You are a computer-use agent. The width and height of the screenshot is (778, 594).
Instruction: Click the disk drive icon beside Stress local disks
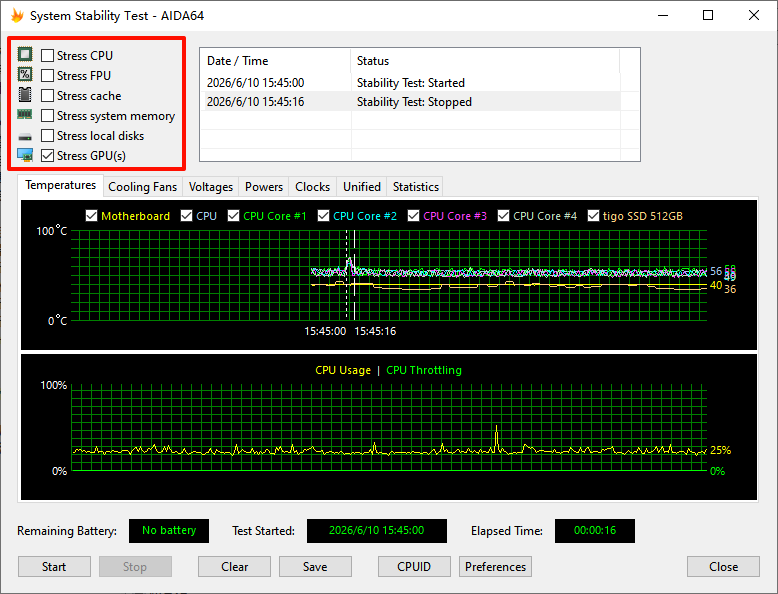point(25,136)
